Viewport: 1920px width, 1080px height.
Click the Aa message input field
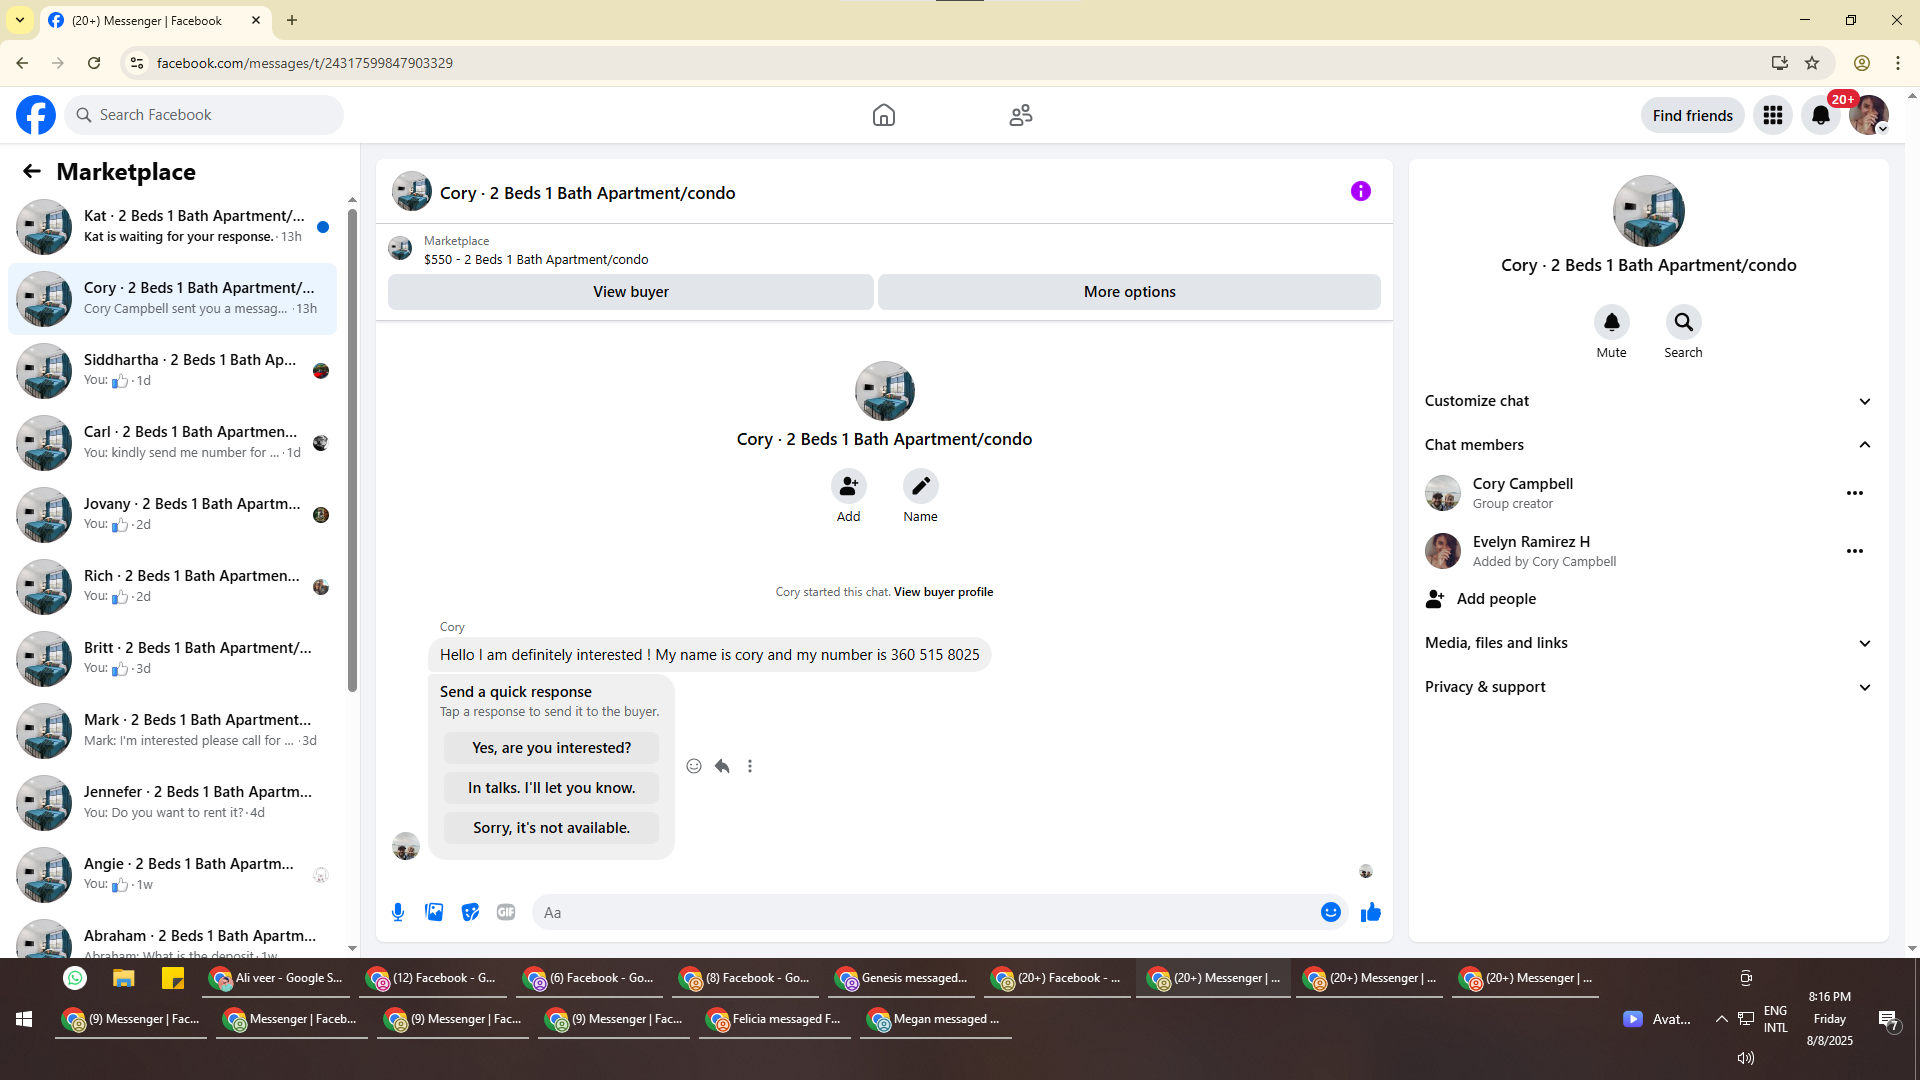click(920, 912)
